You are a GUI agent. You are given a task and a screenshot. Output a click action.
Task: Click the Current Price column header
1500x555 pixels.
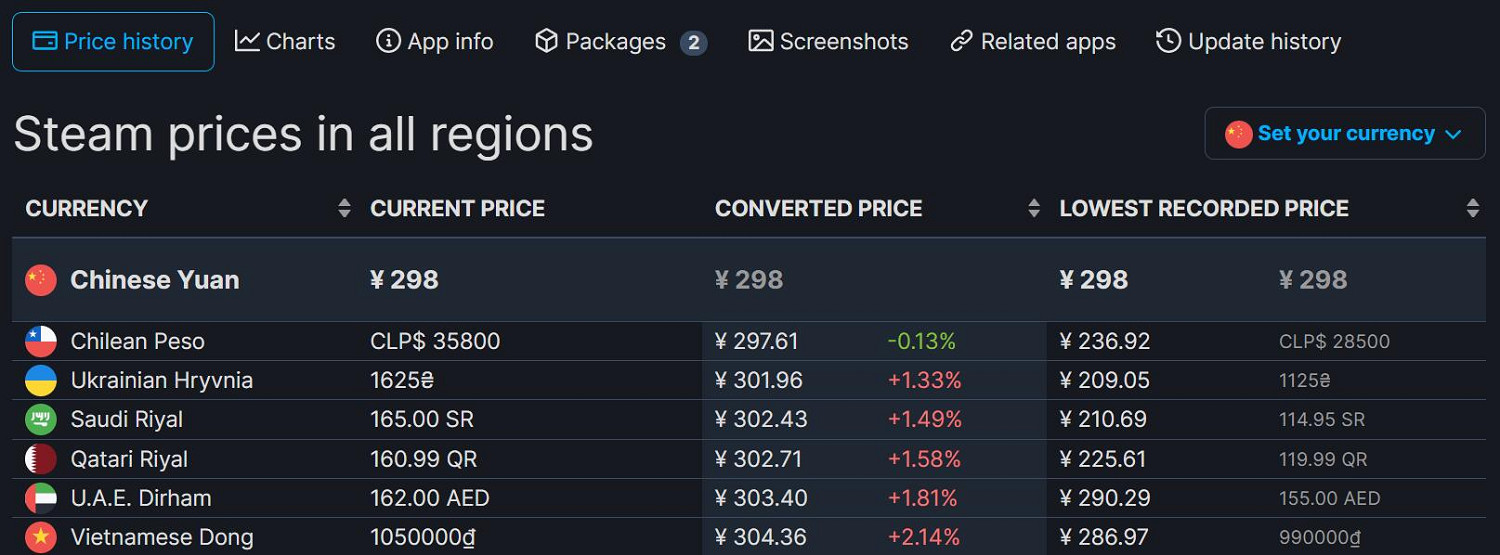pos(457,208)
